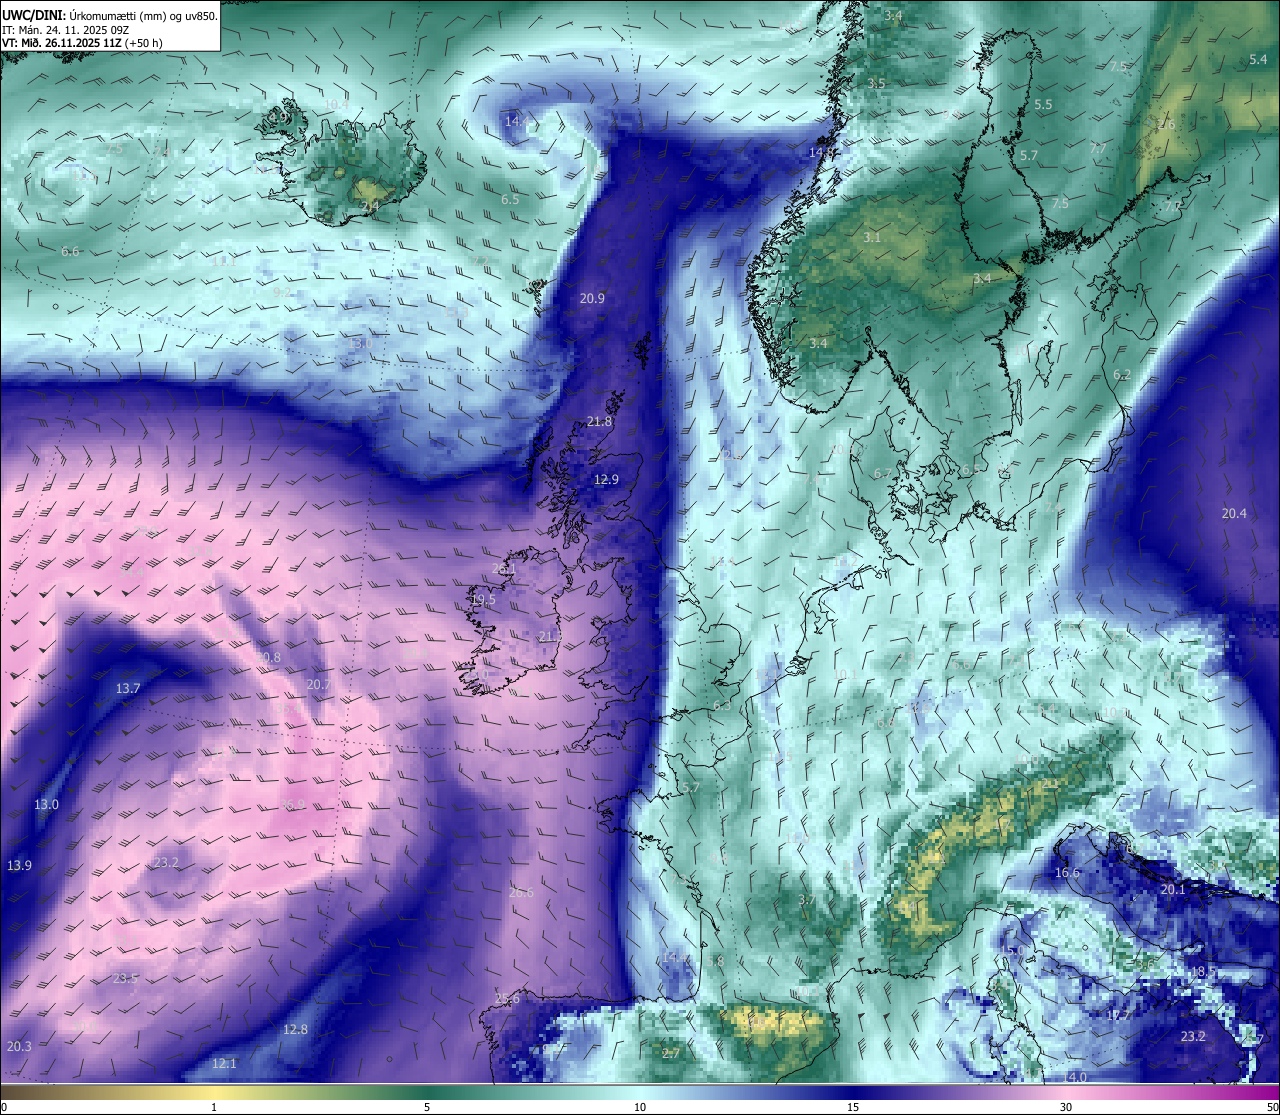Click the 'VT: Mið. 26.11.2025 11Z (+50 h)' line
Screen dimensions: 1280x1115
pyautogui.click(x=83, y=43)
